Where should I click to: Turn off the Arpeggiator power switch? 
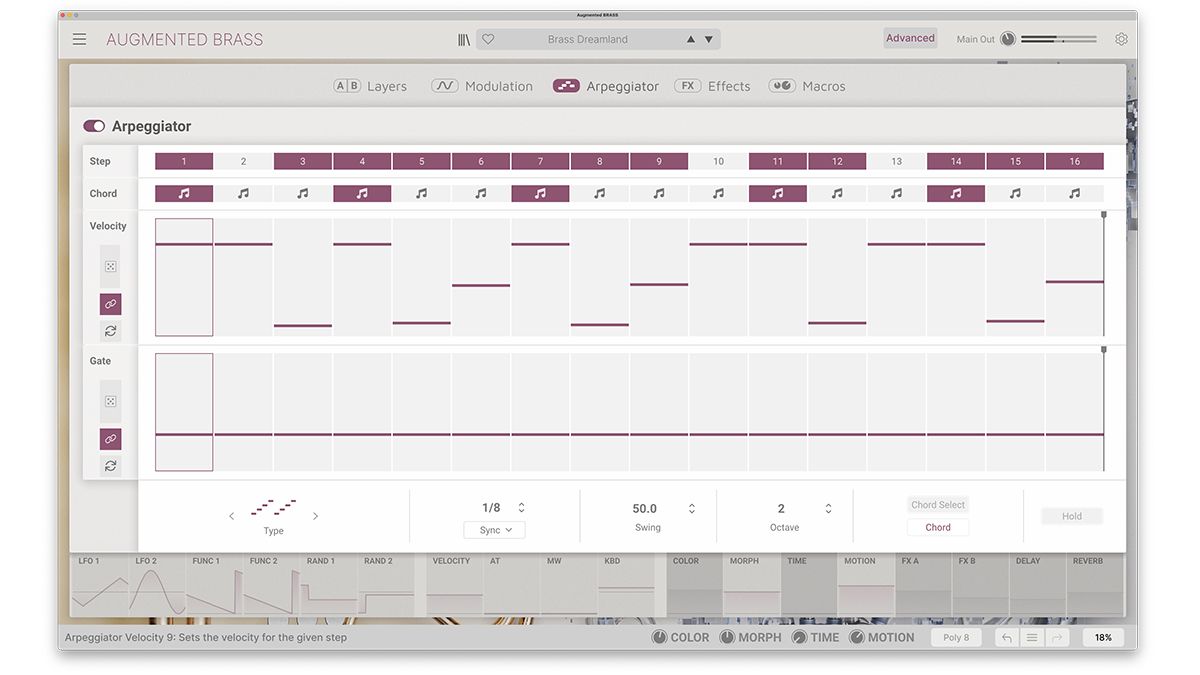tap(94, 126)
